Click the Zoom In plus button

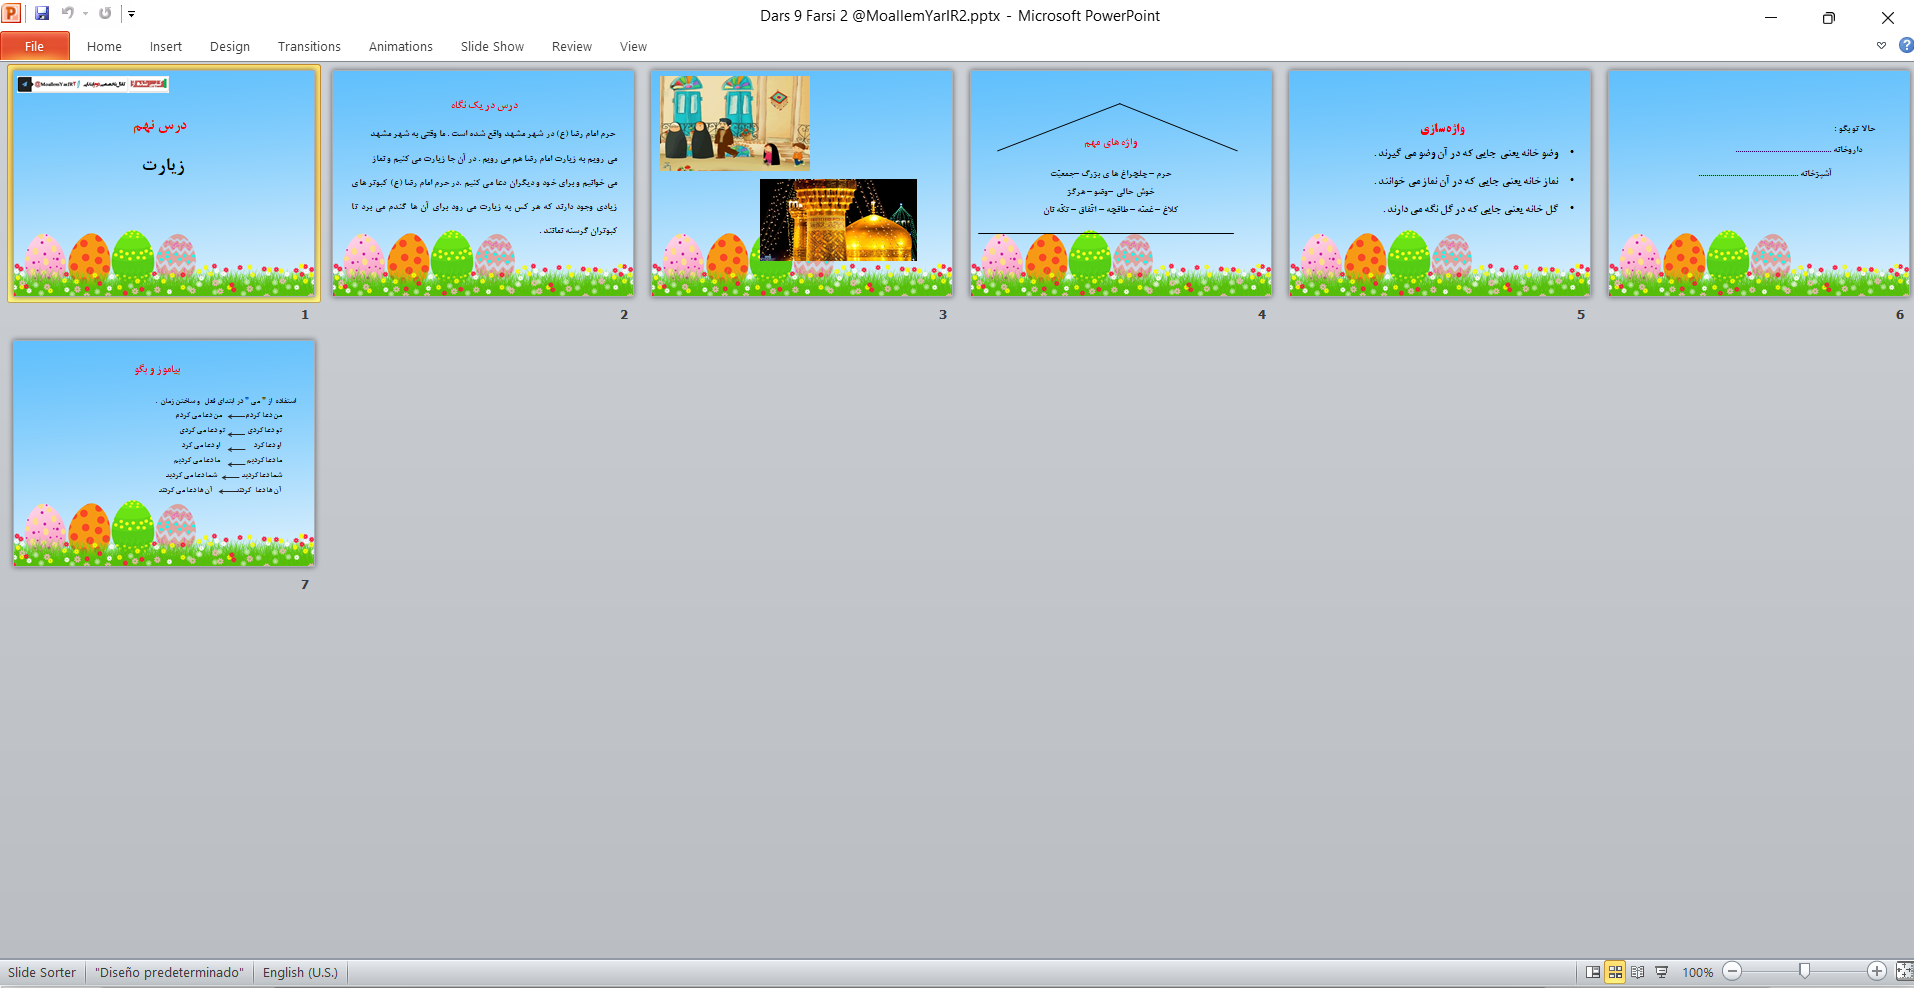(x=1877, y=971)
